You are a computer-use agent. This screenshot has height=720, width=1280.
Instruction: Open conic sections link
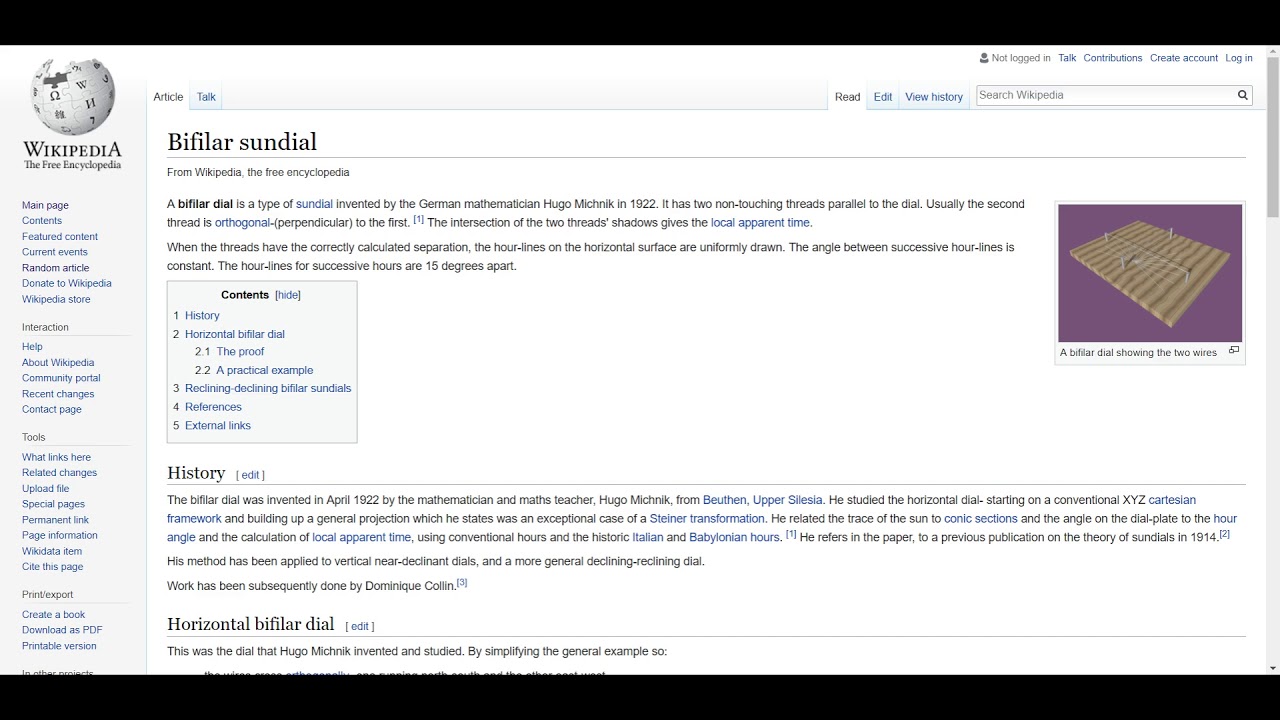pyautogui.click(x=981, y=519)
